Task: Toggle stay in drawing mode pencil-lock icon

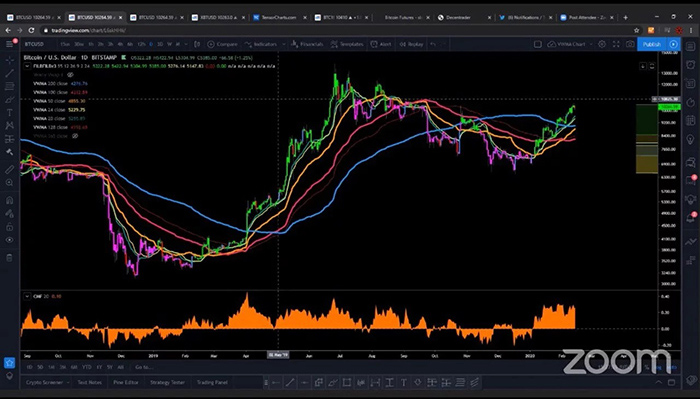Action: tap(9, 213)
